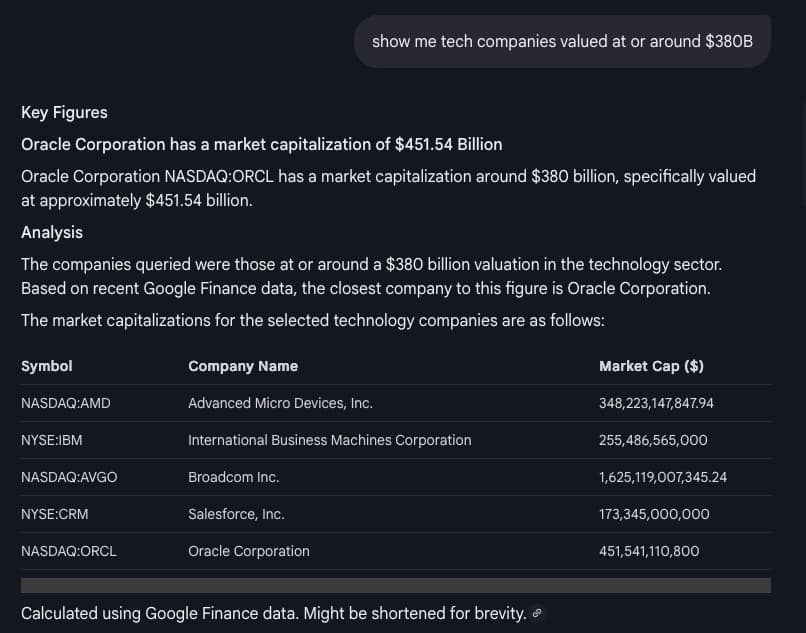Select the NASDAQ:AVGO symbol cell
806x633 pixels.
point(69,477)
